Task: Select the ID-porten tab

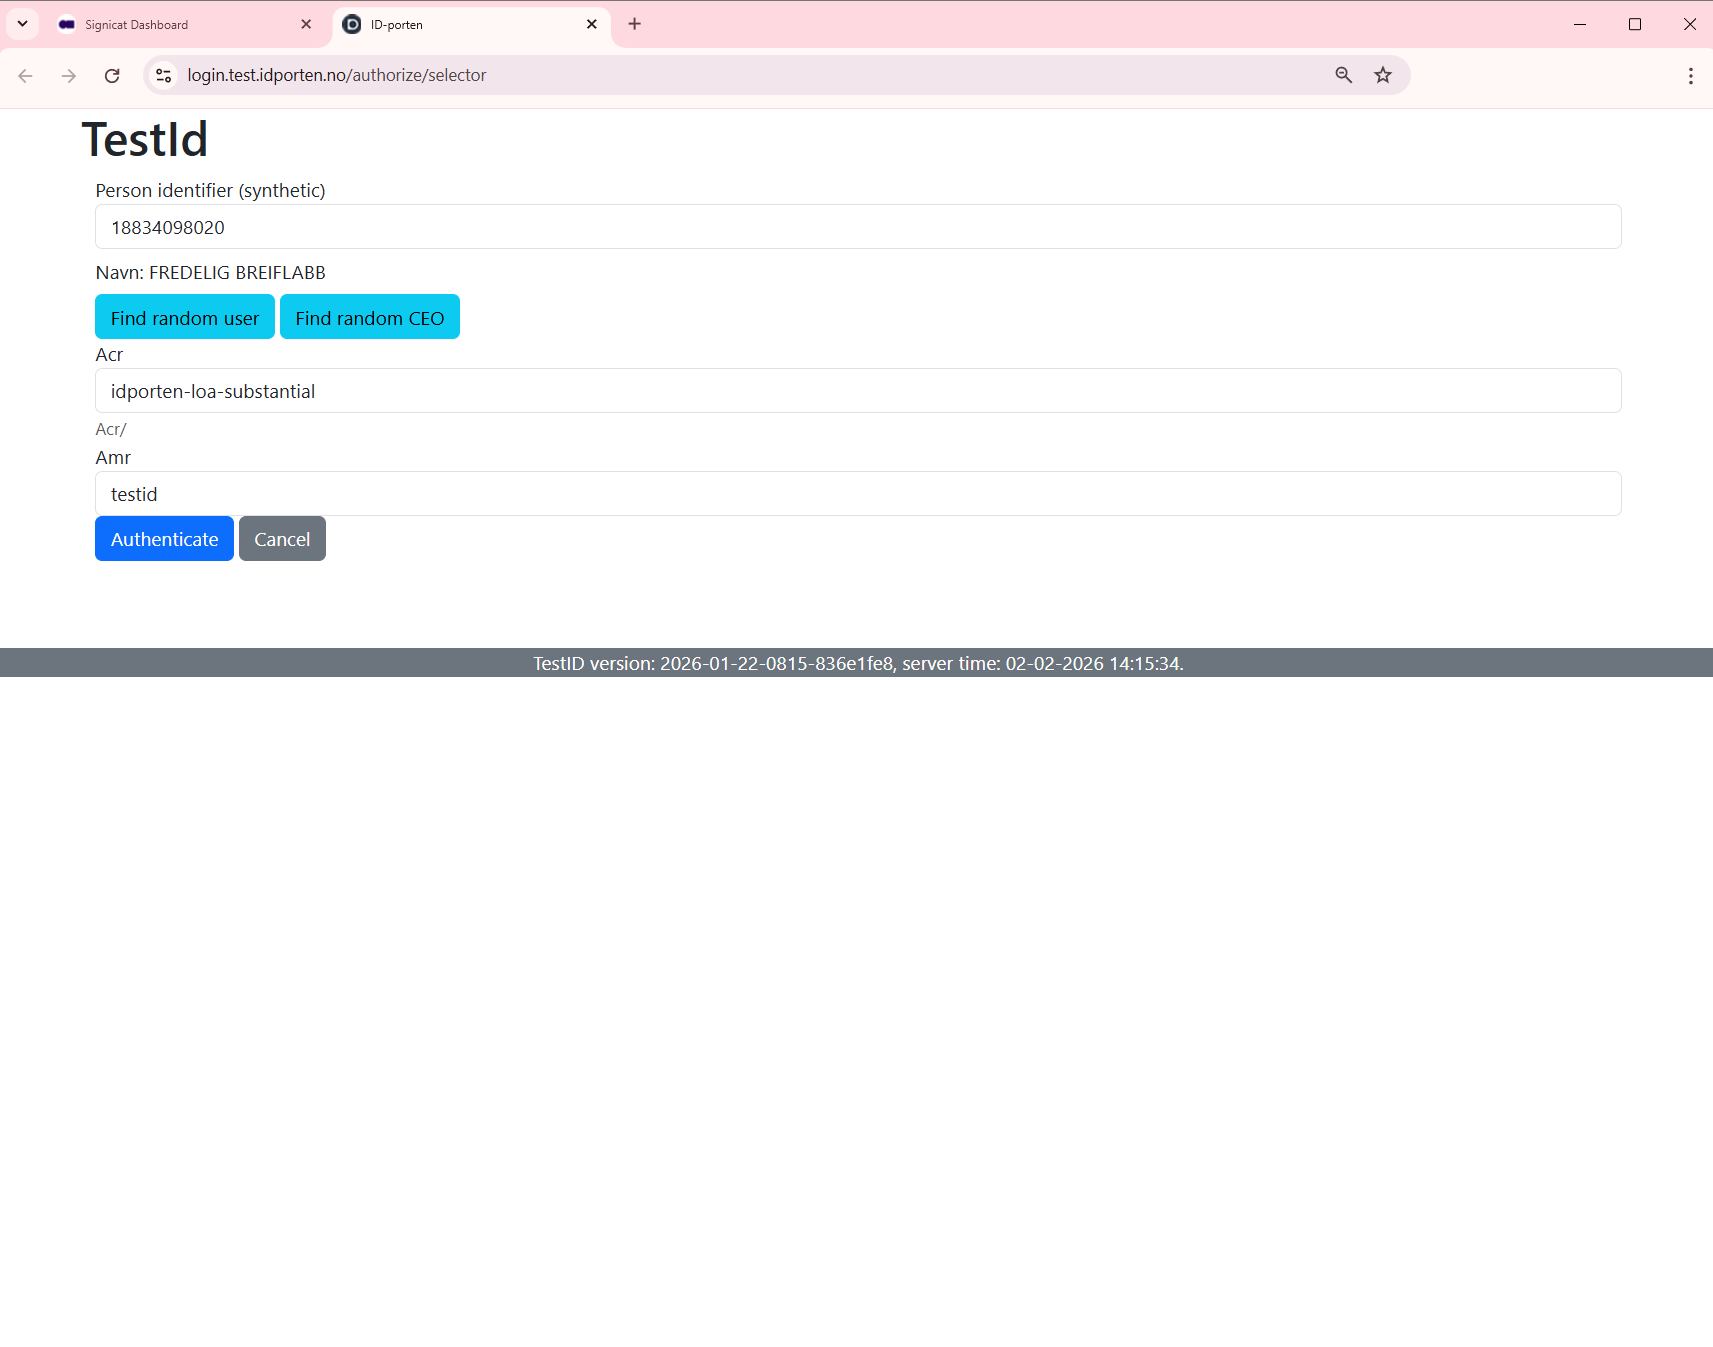Action: coord(460,24)
